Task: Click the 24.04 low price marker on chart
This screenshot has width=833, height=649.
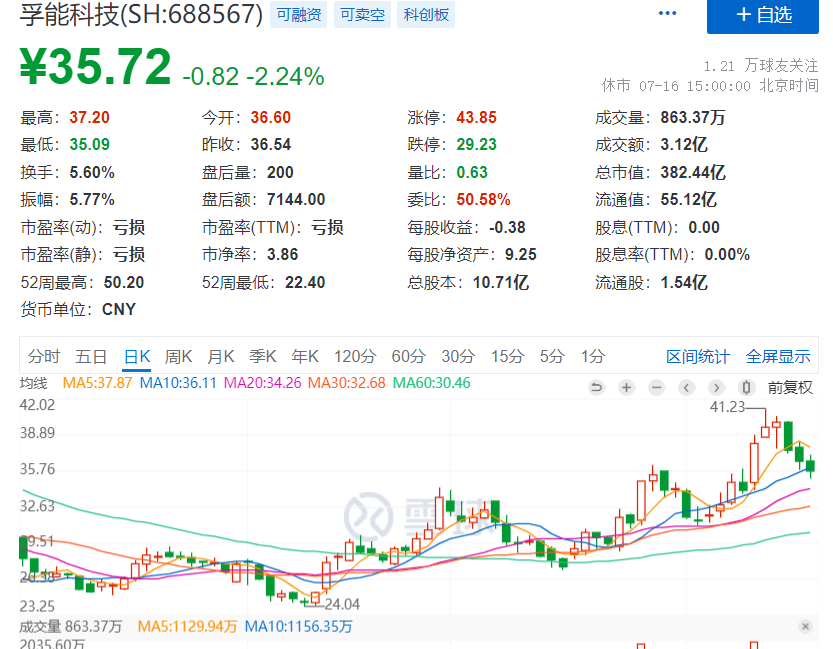Action: (x=342, y=604)
